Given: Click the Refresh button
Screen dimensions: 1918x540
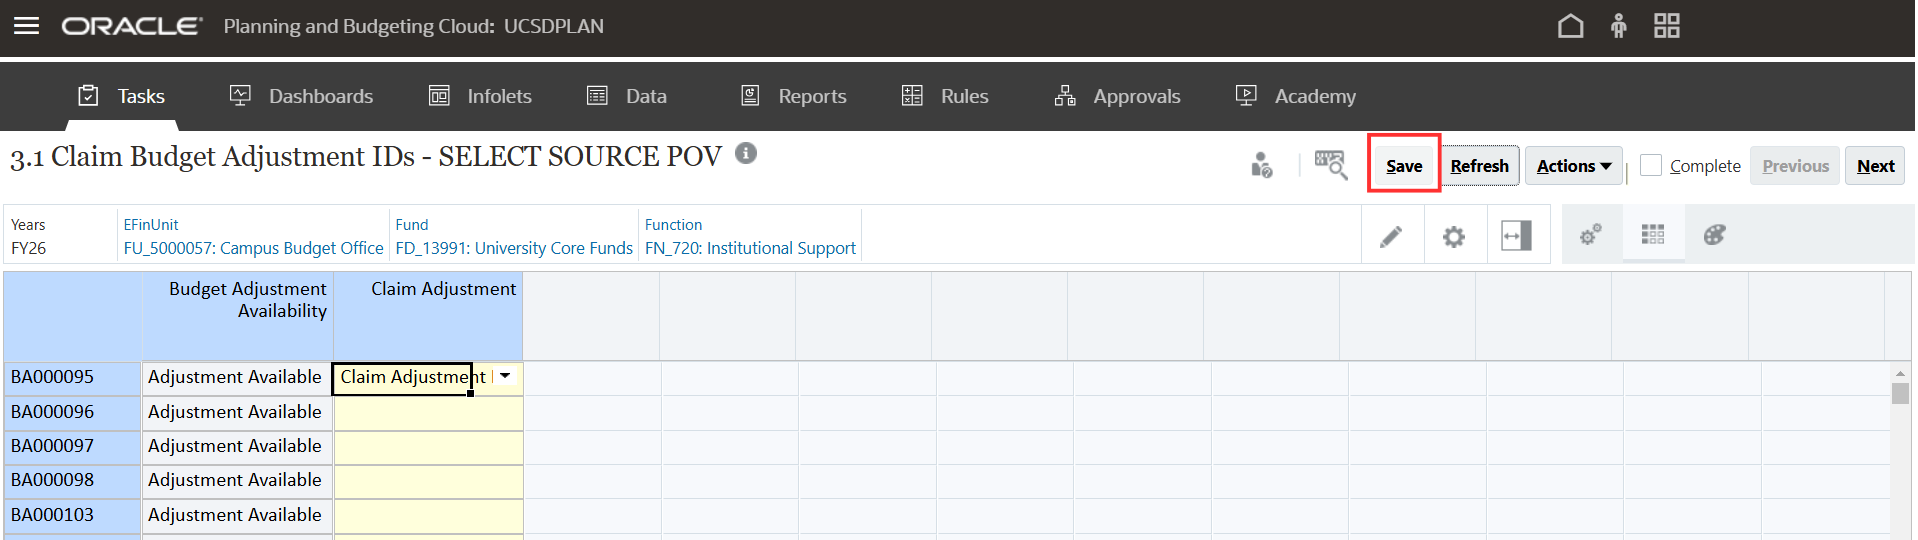Looking at the screenshot, I should 1480,166.
